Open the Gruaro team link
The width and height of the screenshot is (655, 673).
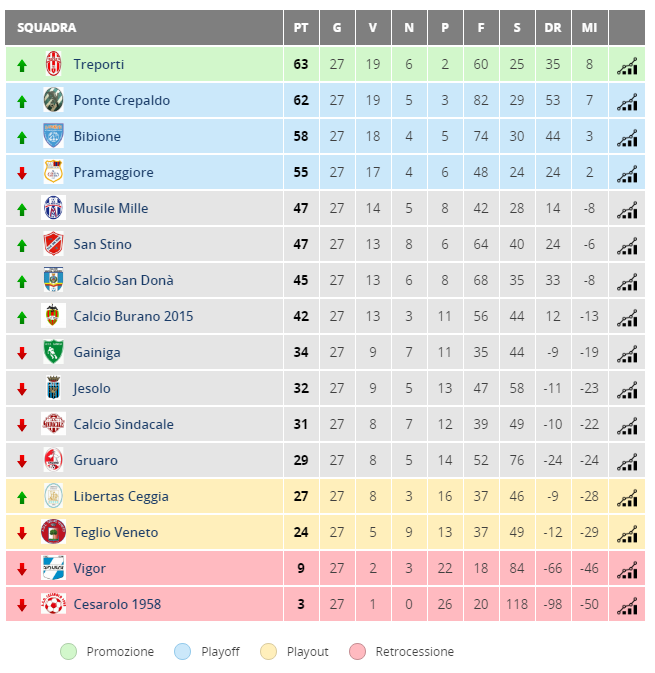95,460
